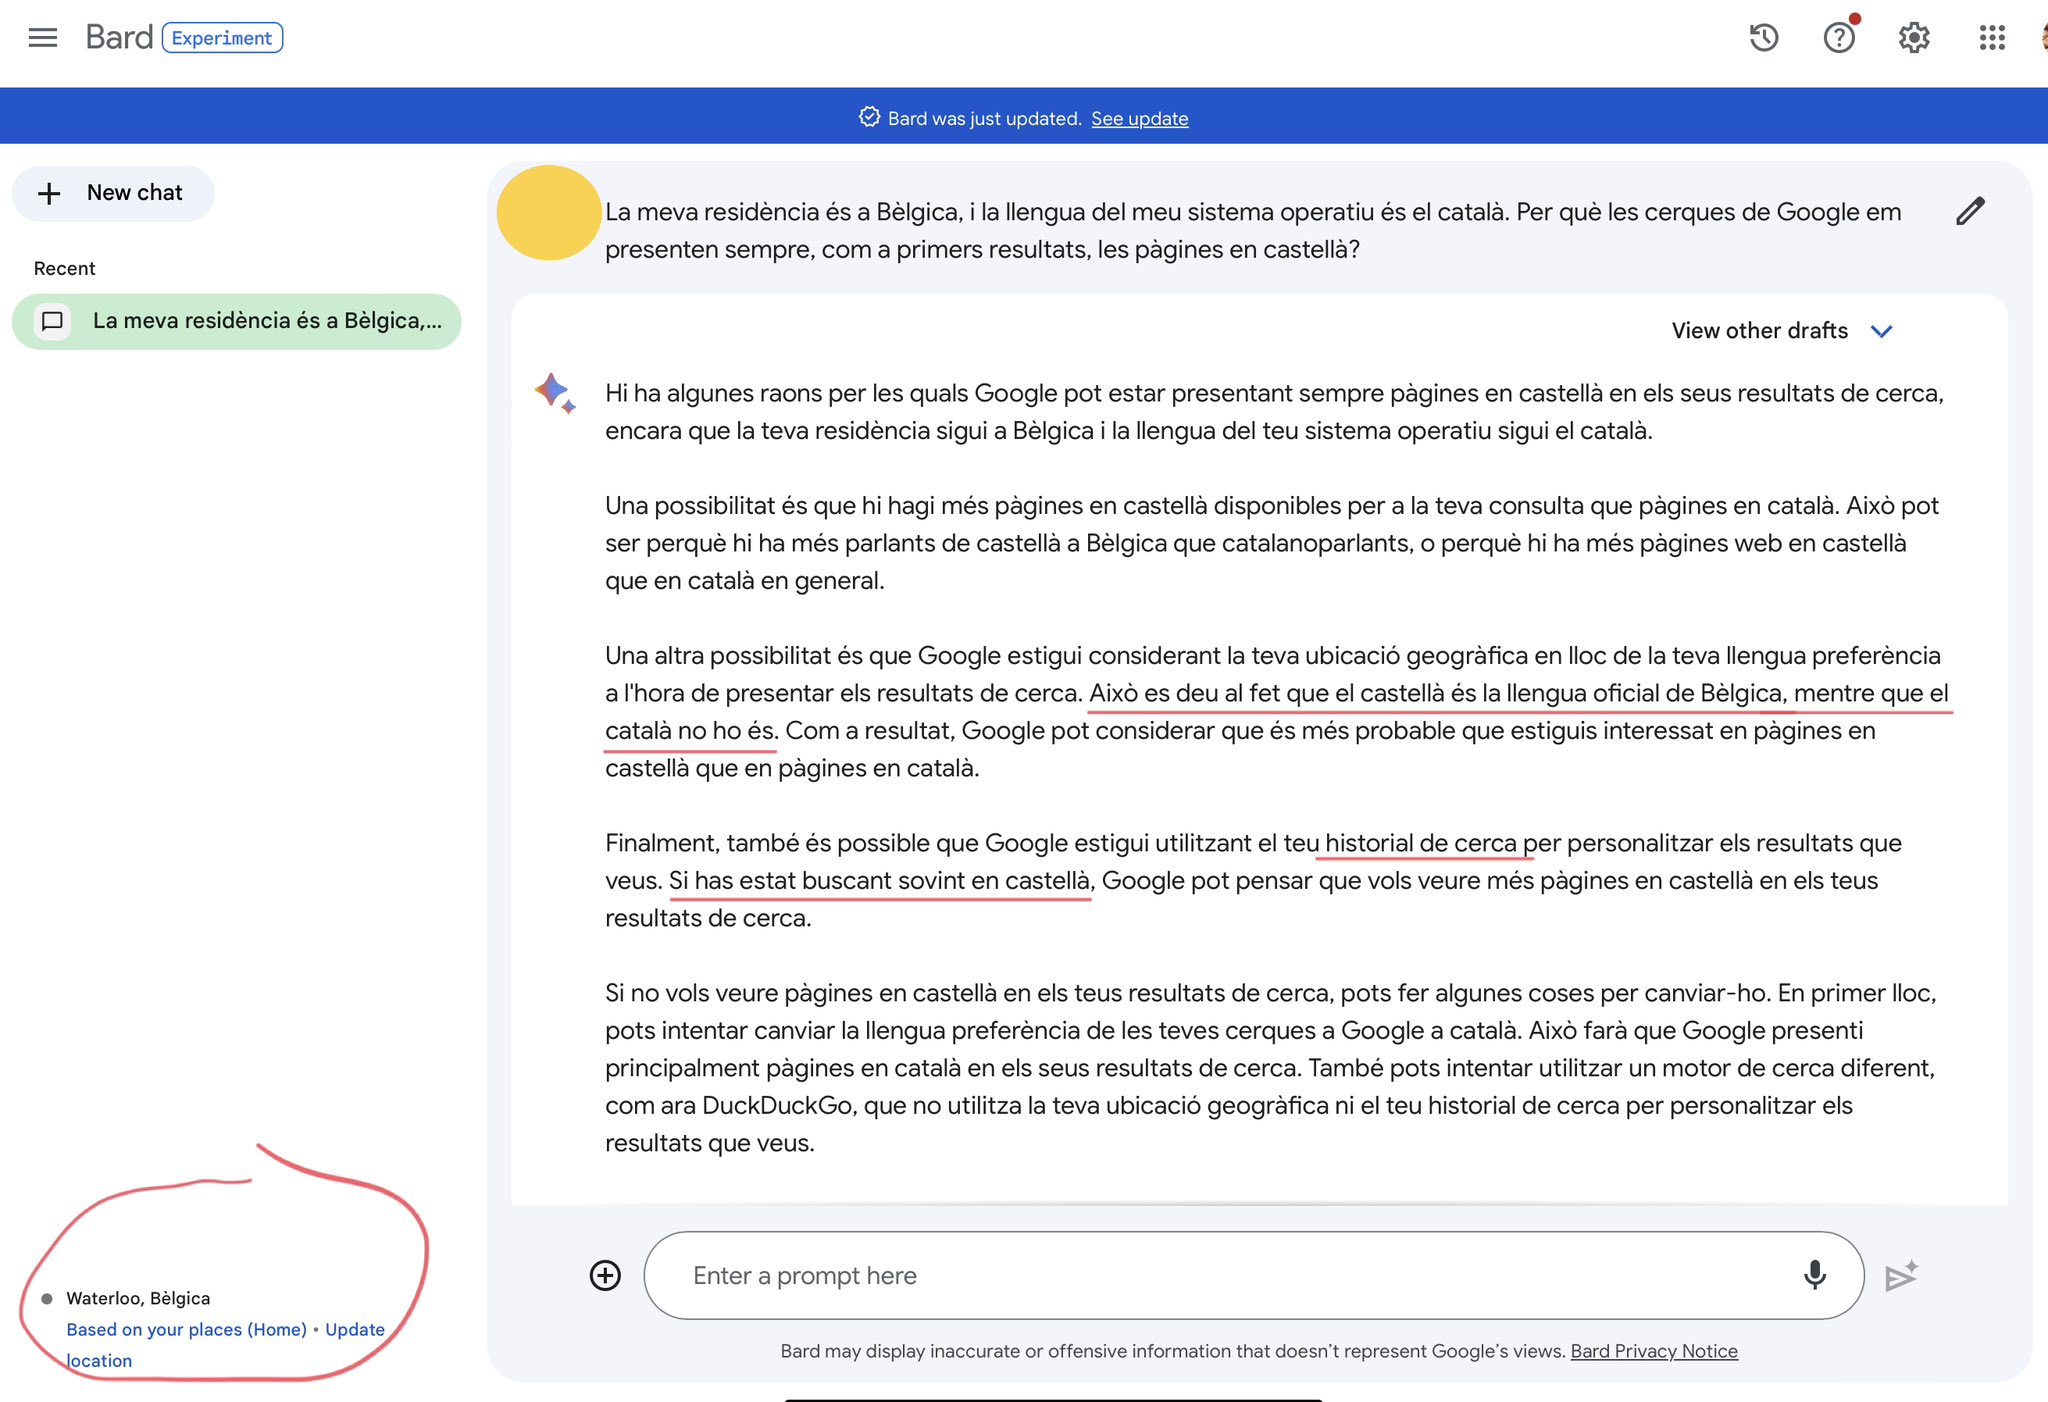
Task: Follow the See update link
Action: coord(1139,119)
